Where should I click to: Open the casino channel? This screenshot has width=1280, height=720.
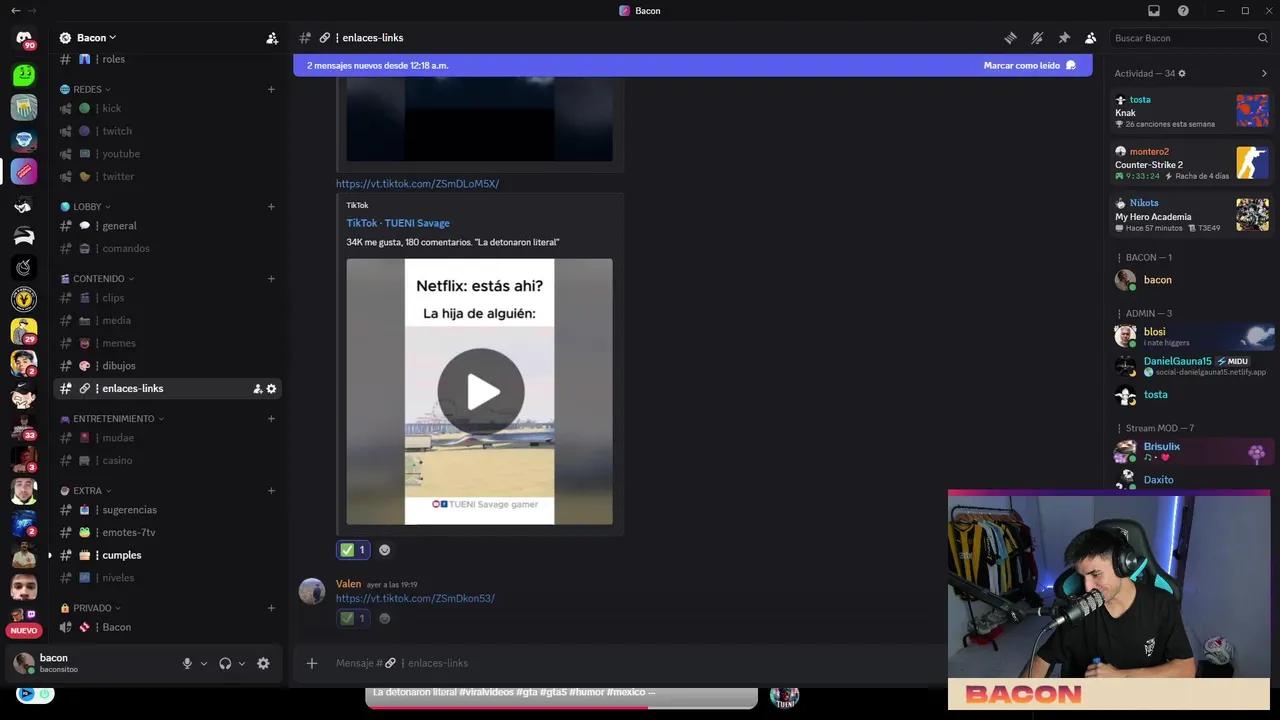click(167, 461)
